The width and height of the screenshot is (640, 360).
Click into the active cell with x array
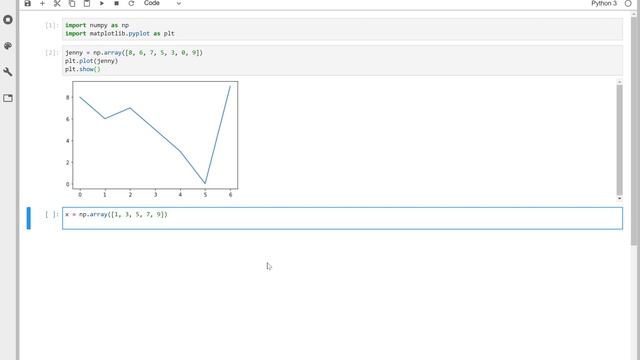[342, 218]
